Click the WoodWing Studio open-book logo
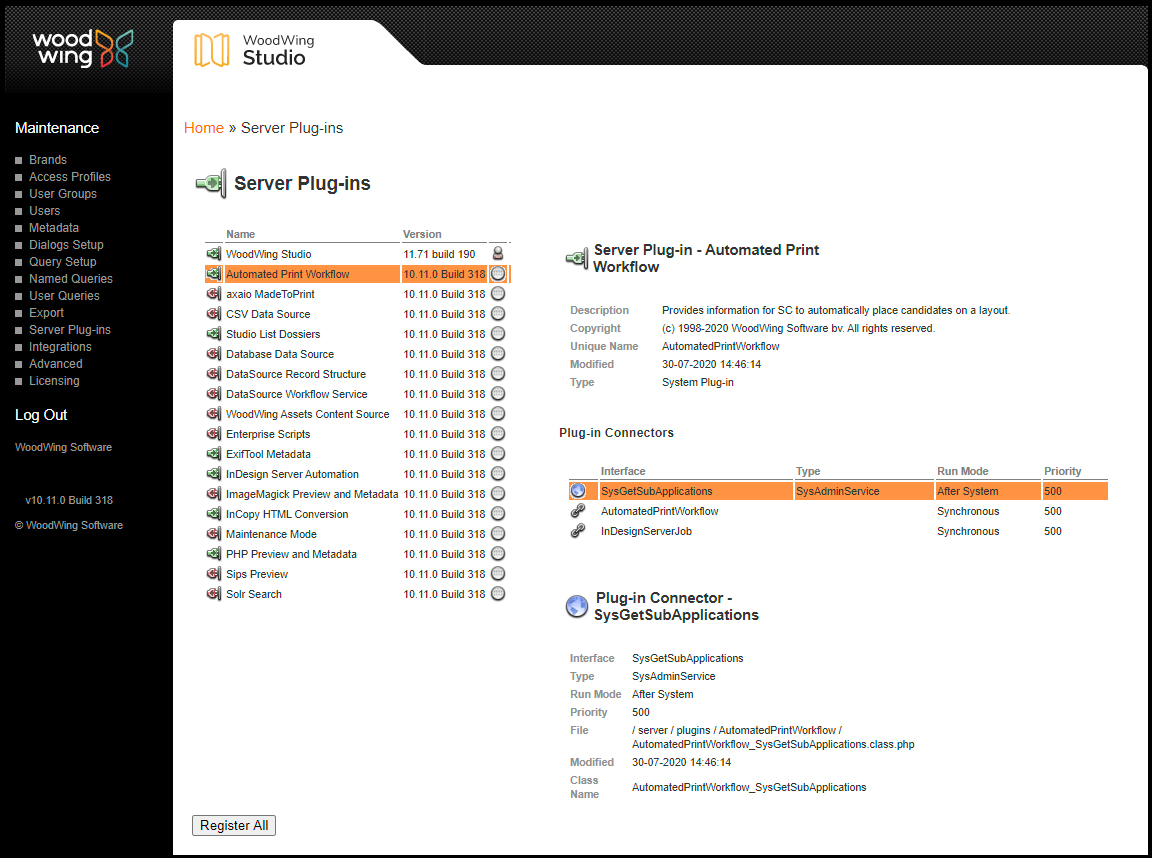 [212, 50]
